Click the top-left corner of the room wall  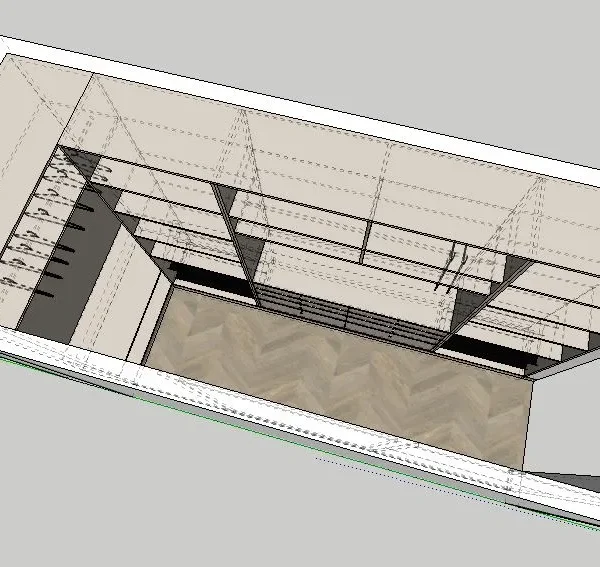point(8,45)
